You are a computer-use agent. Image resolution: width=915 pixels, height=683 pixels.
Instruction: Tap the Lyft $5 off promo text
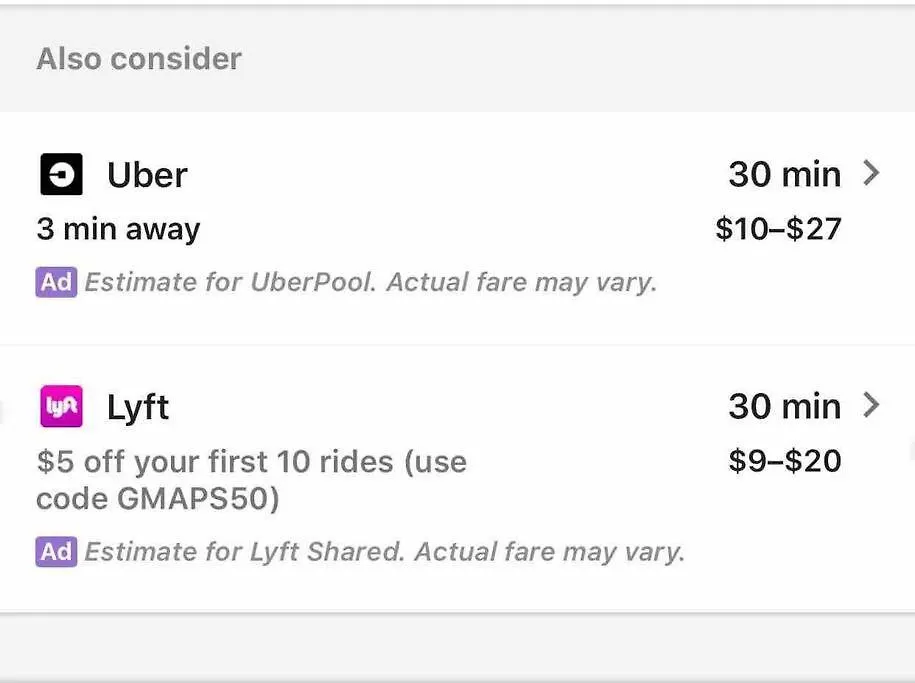[x=252, y=480]
